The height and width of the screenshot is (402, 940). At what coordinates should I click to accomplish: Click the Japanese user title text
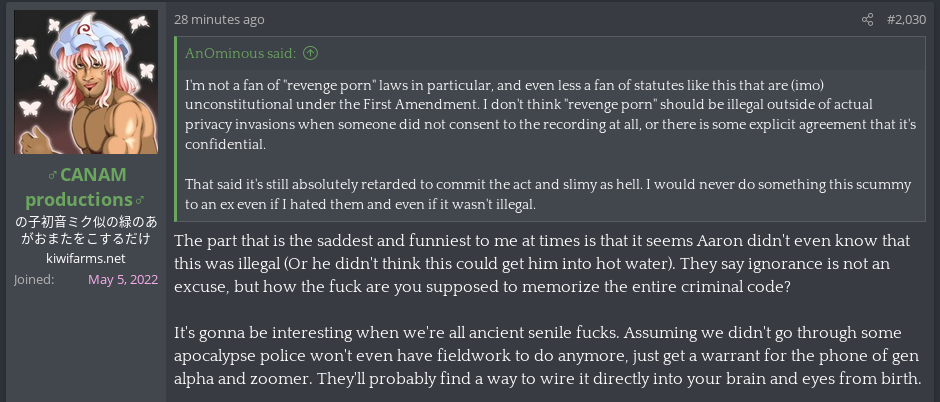[x=86, y=230]
